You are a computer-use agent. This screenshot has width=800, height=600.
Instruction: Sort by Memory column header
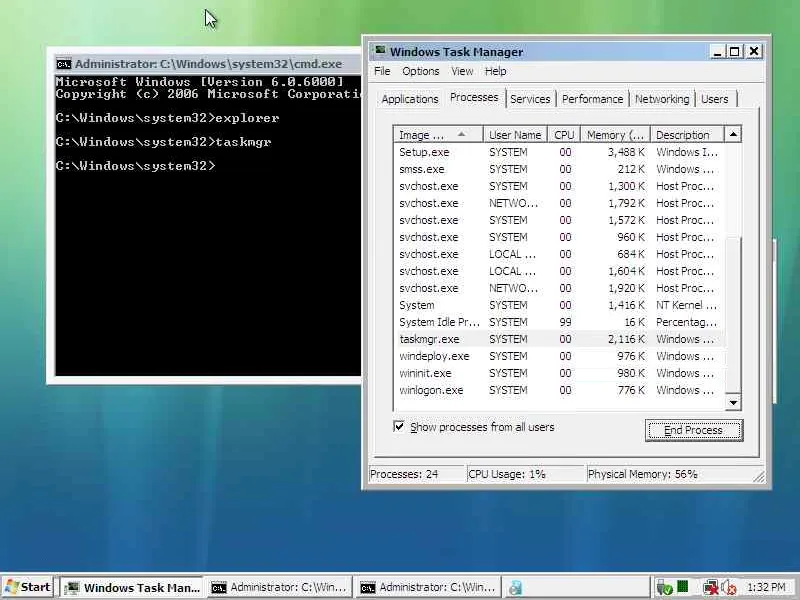click(x=615, y=135)
